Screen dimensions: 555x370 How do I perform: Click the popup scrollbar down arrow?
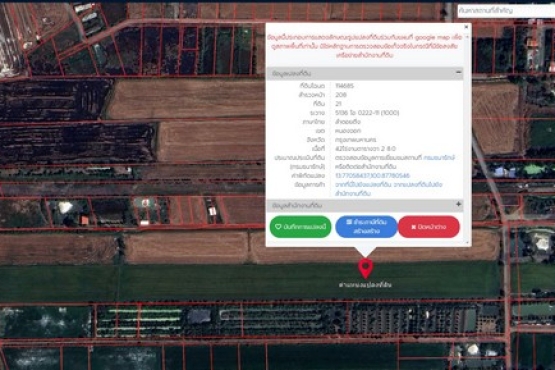tap(467, 243)
